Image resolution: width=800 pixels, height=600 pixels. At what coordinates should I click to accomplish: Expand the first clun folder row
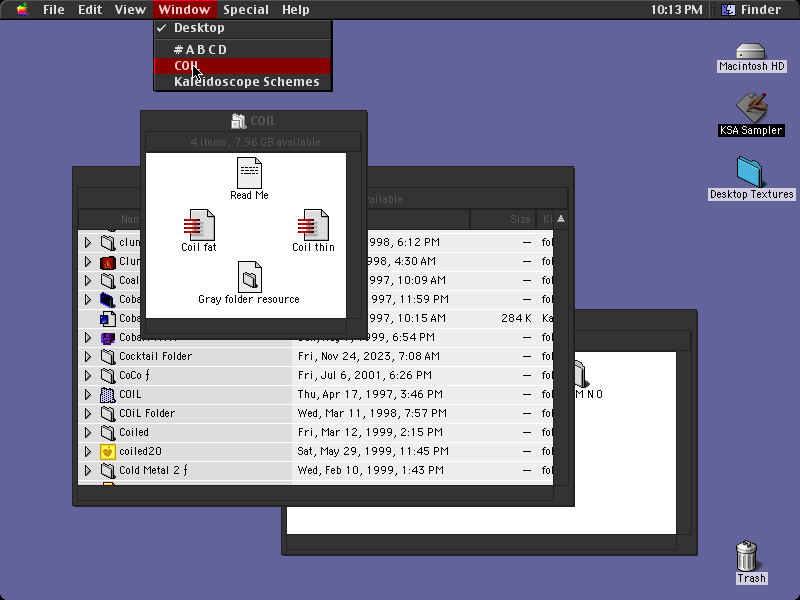pyautogui.click(x=88, y=242)
